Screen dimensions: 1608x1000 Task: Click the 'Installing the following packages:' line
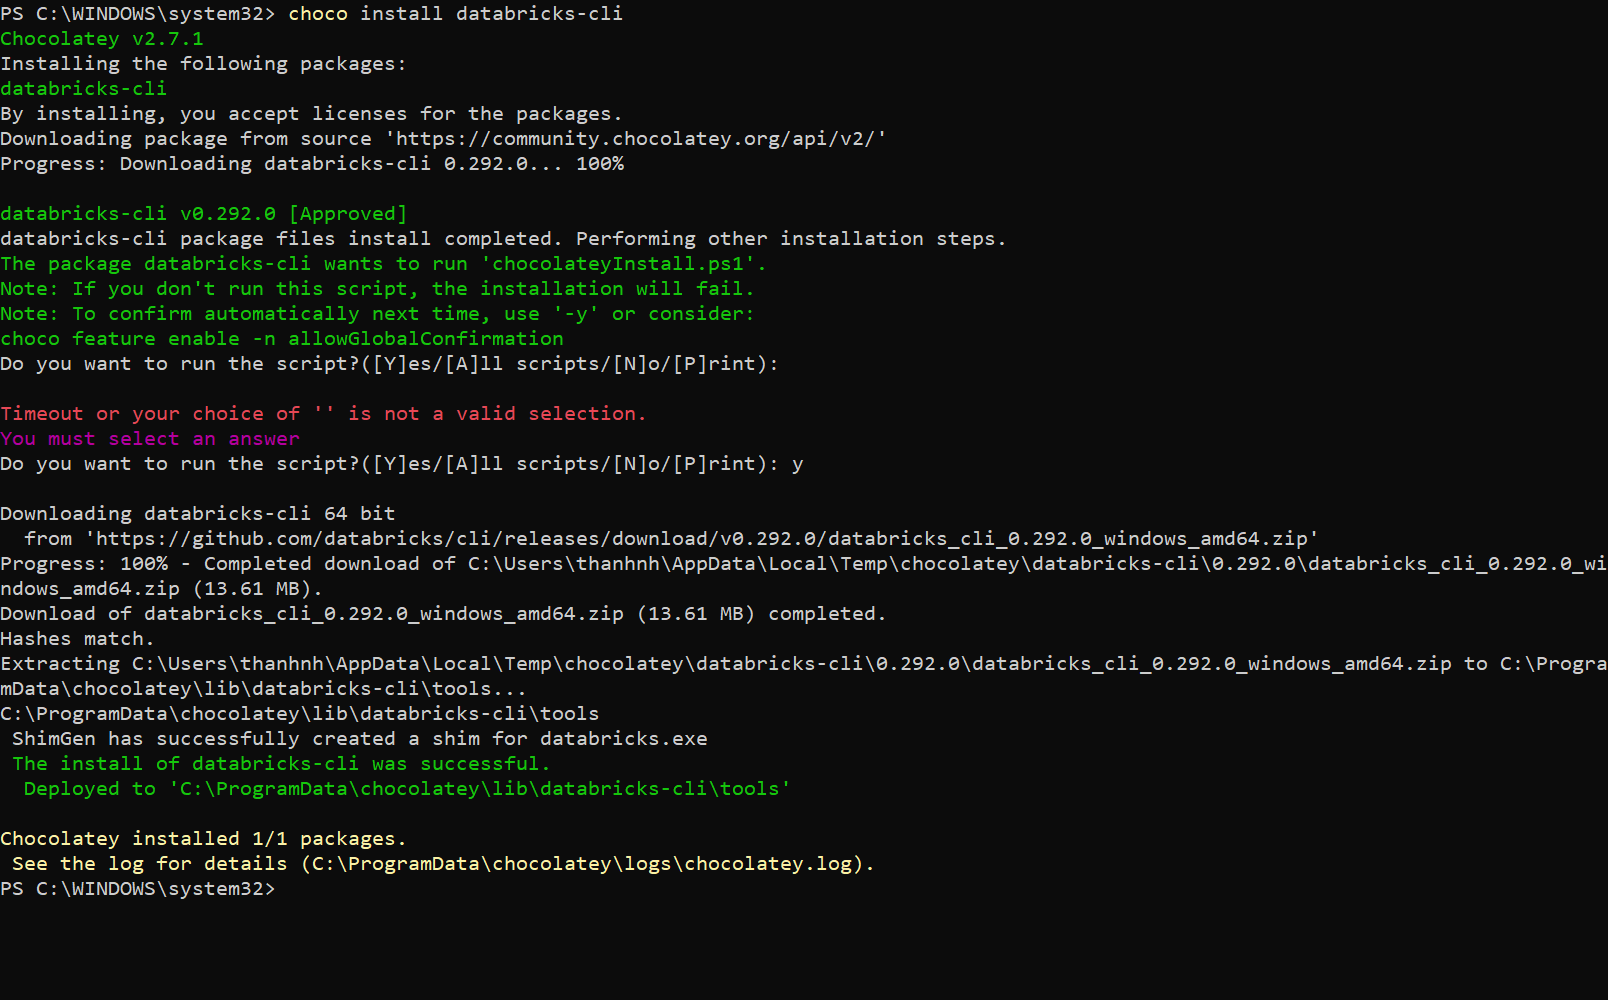tap(203, 64)
